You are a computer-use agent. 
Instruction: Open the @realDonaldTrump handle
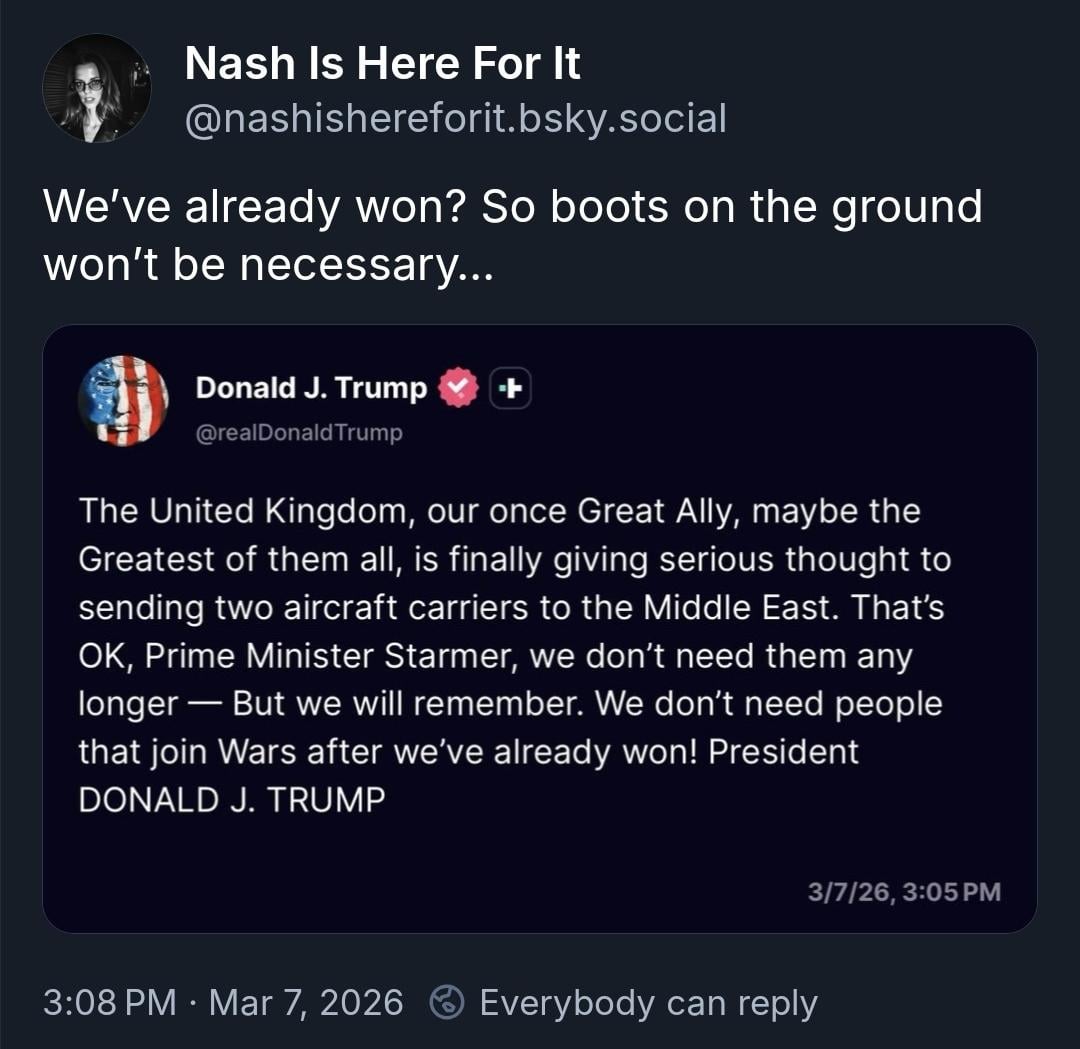coord(299,433)
